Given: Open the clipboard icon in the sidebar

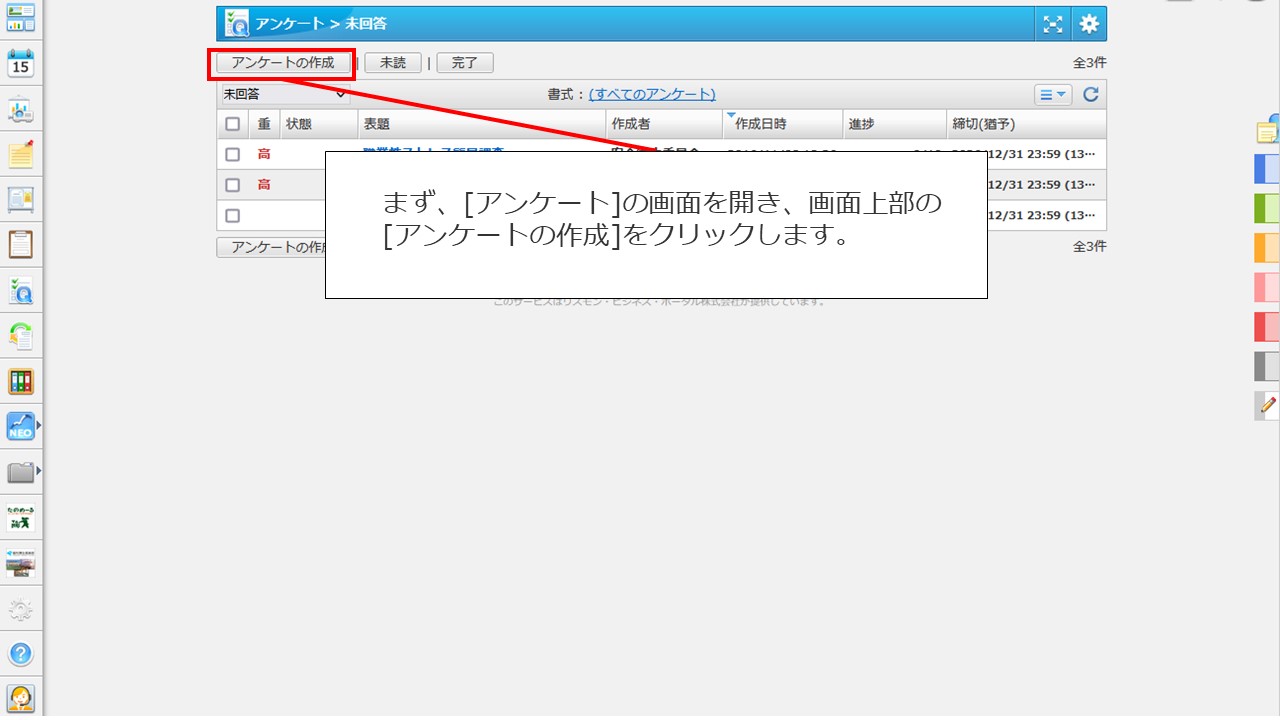Looking at the screenshot, I should point(21,245).
